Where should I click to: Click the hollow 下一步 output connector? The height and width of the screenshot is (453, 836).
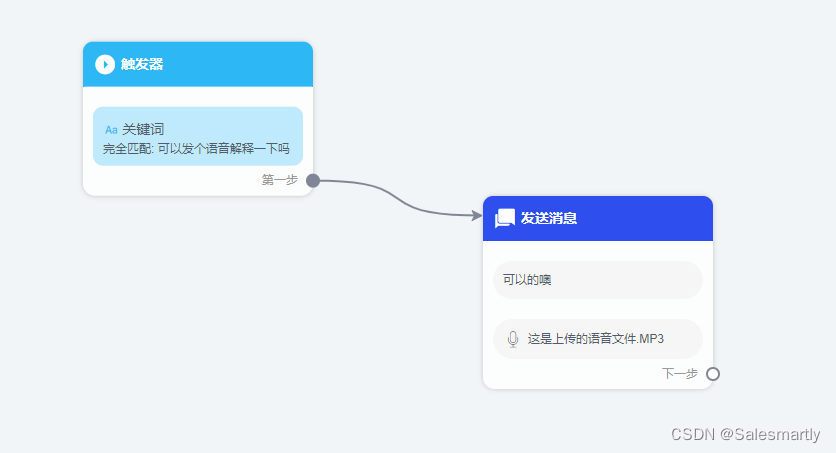tap(713, 374)
